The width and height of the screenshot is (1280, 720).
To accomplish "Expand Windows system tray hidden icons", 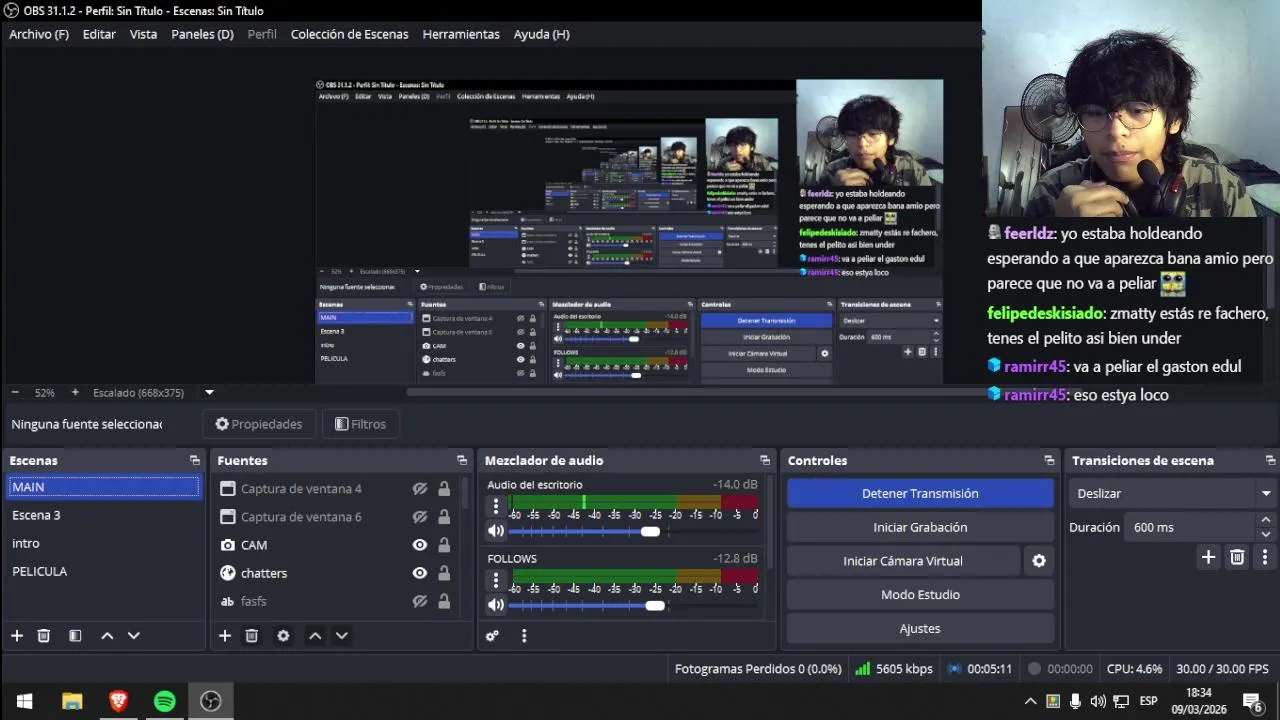I will [x=1030, y=701].
